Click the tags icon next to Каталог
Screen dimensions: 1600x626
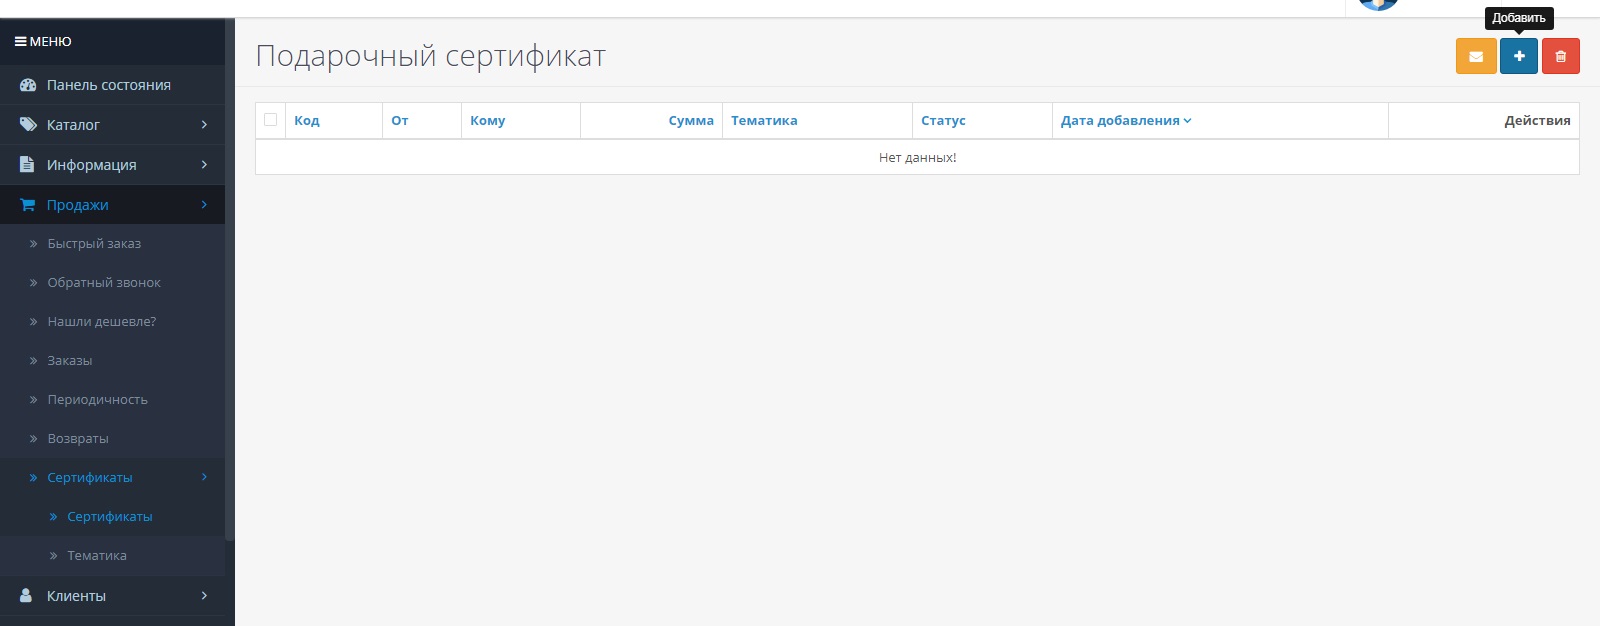28,125
